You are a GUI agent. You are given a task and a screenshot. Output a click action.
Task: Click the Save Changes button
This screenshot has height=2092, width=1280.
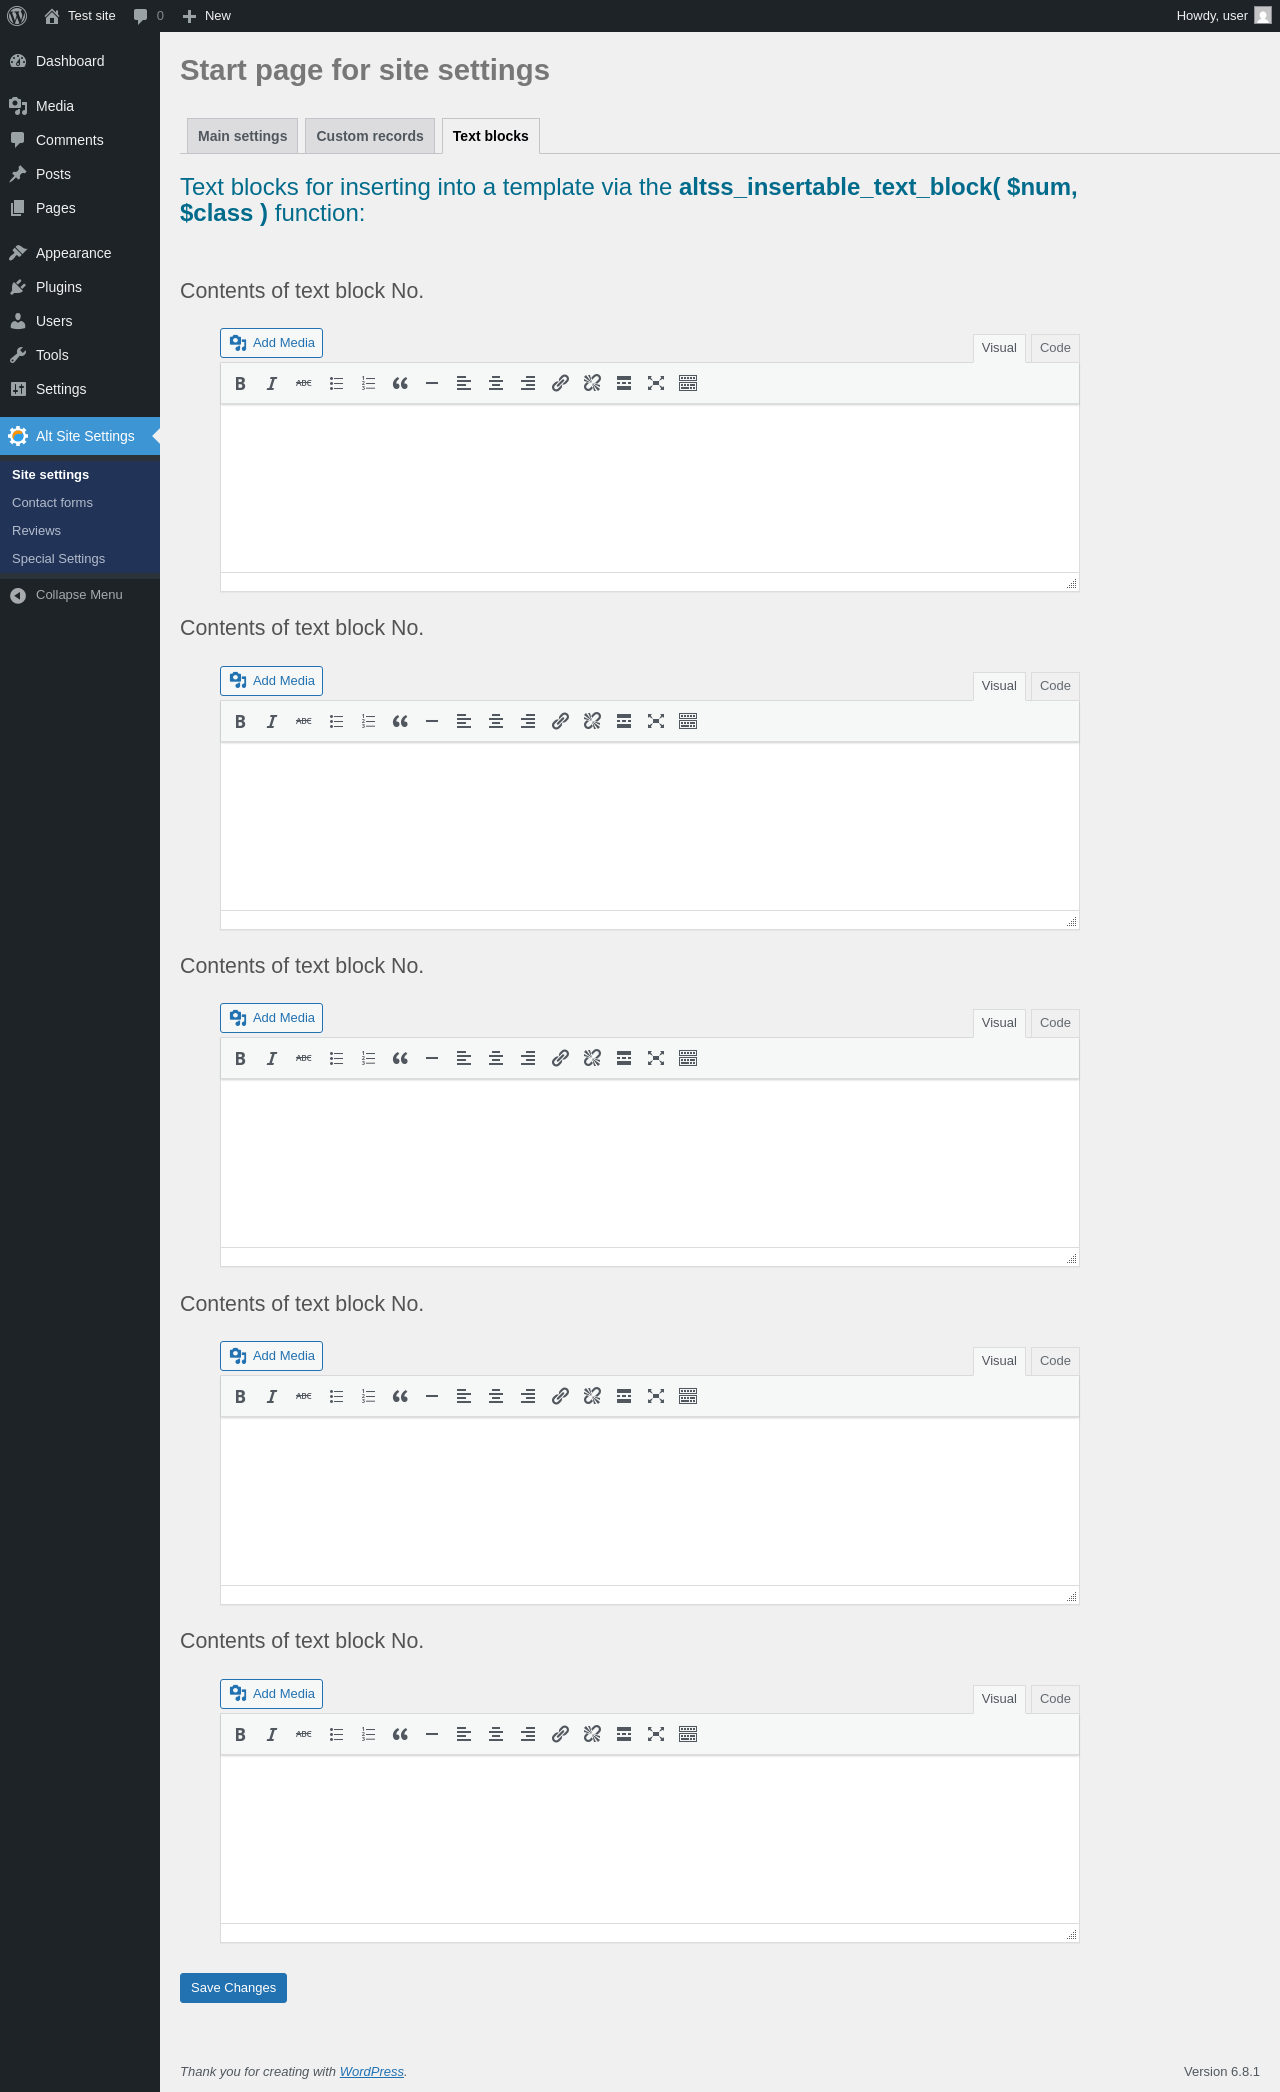pos(233,1988)
